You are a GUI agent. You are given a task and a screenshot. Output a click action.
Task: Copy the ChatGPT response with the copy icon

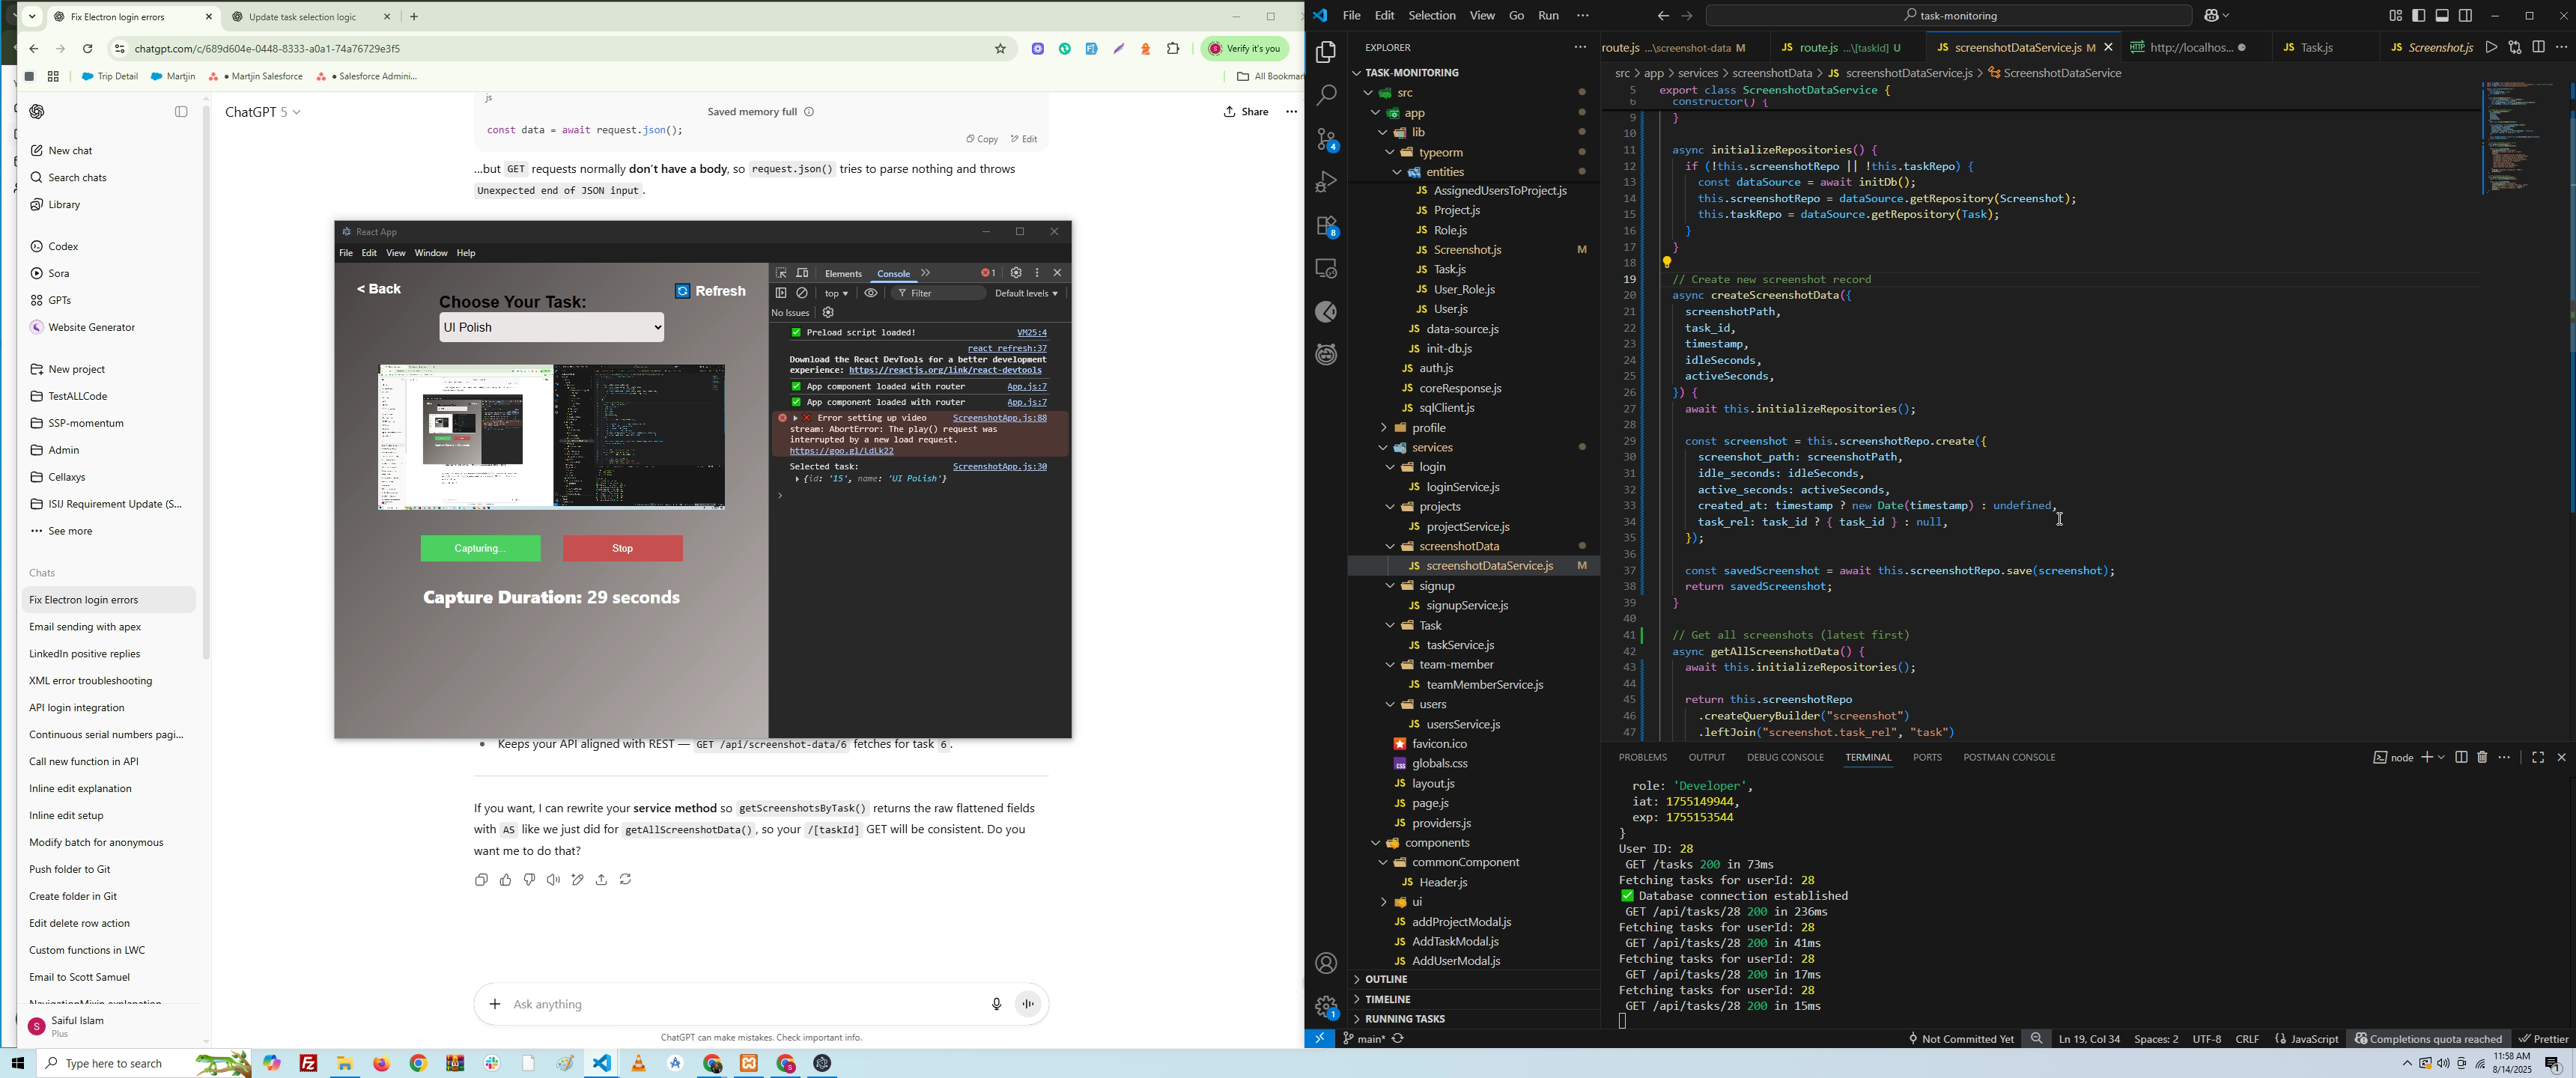tap(481, 880)
